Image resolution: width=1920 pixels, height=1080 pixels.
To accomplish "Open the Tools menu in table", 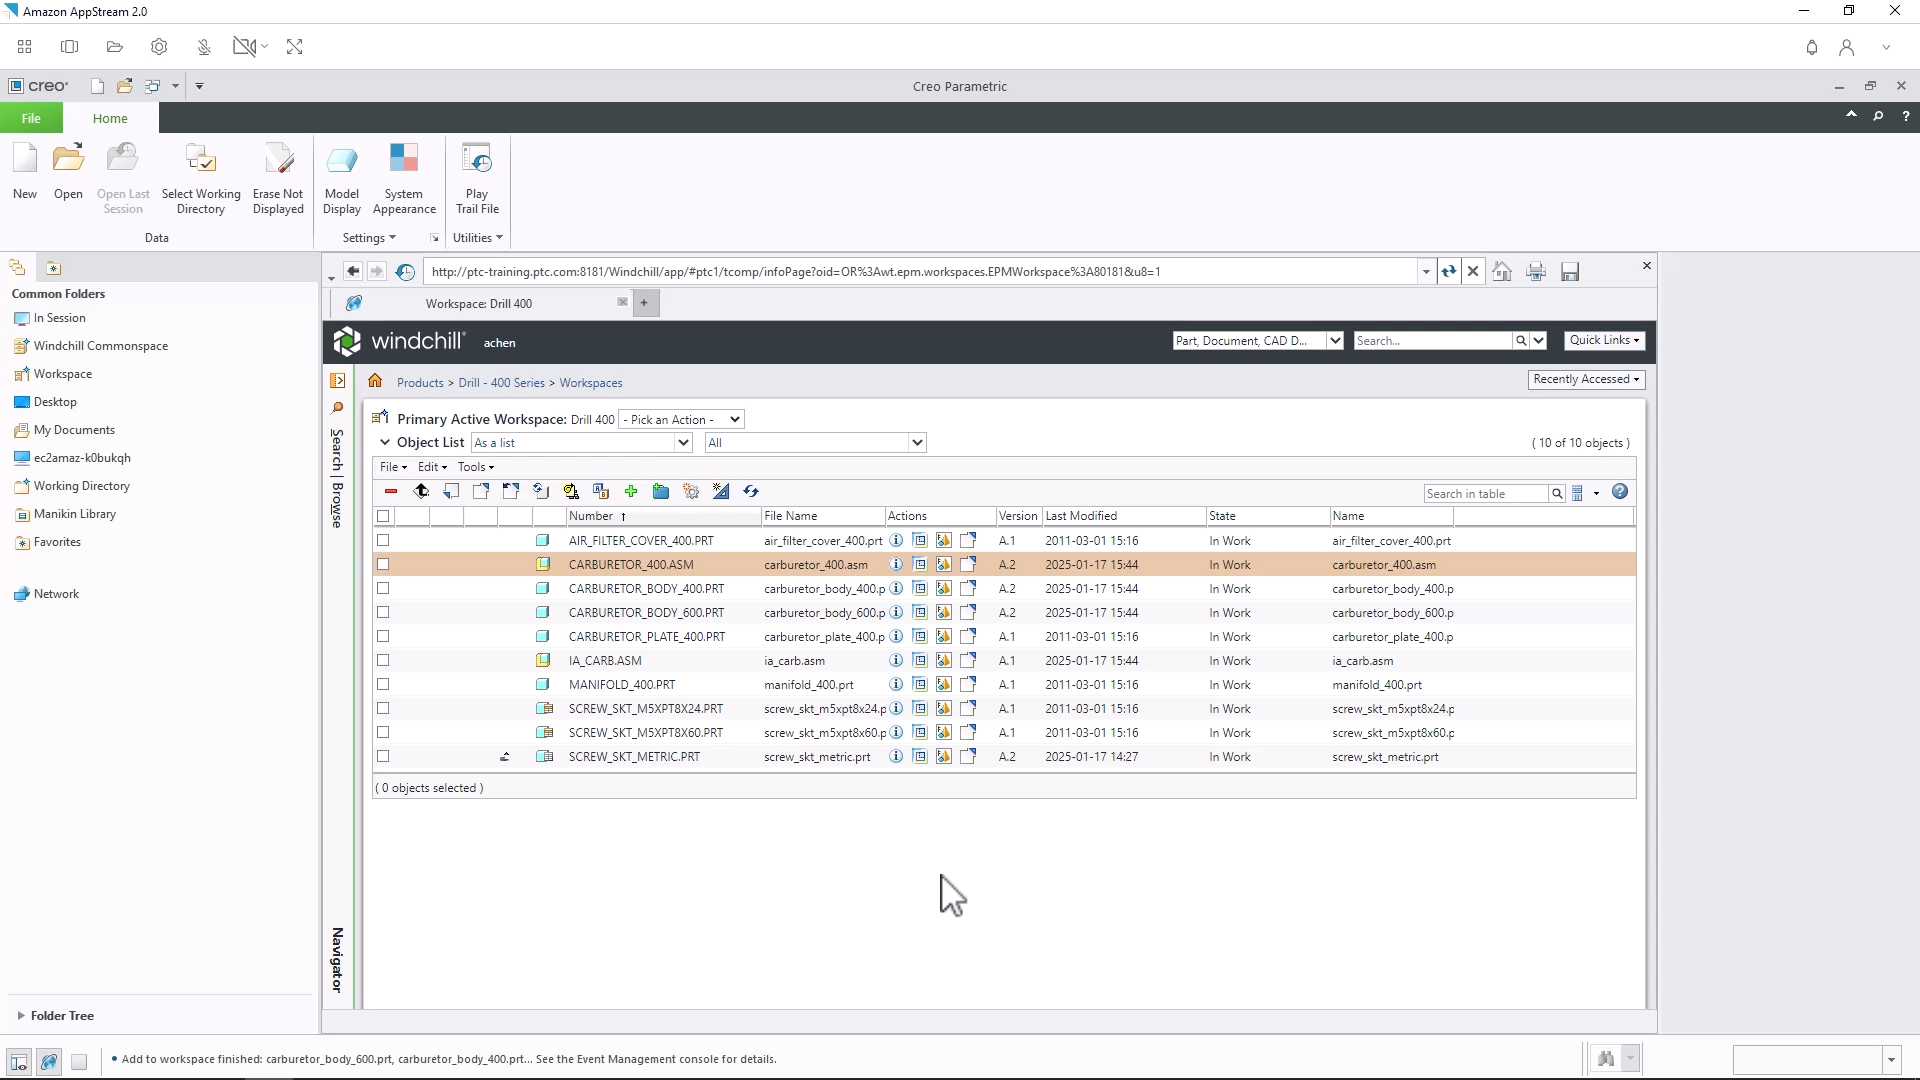I will (475, 467).
